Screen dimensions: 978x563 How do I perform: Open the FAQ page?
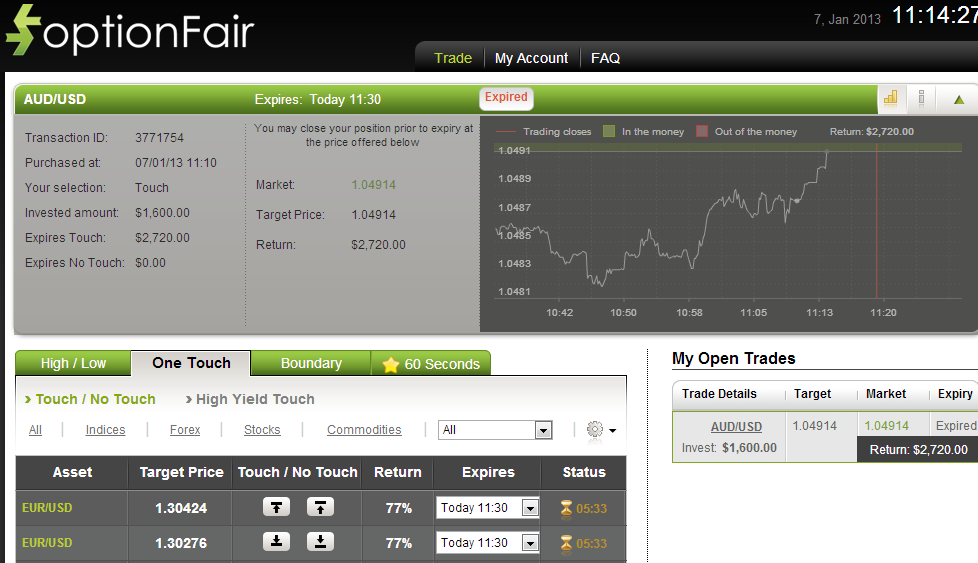click(605, 58)
